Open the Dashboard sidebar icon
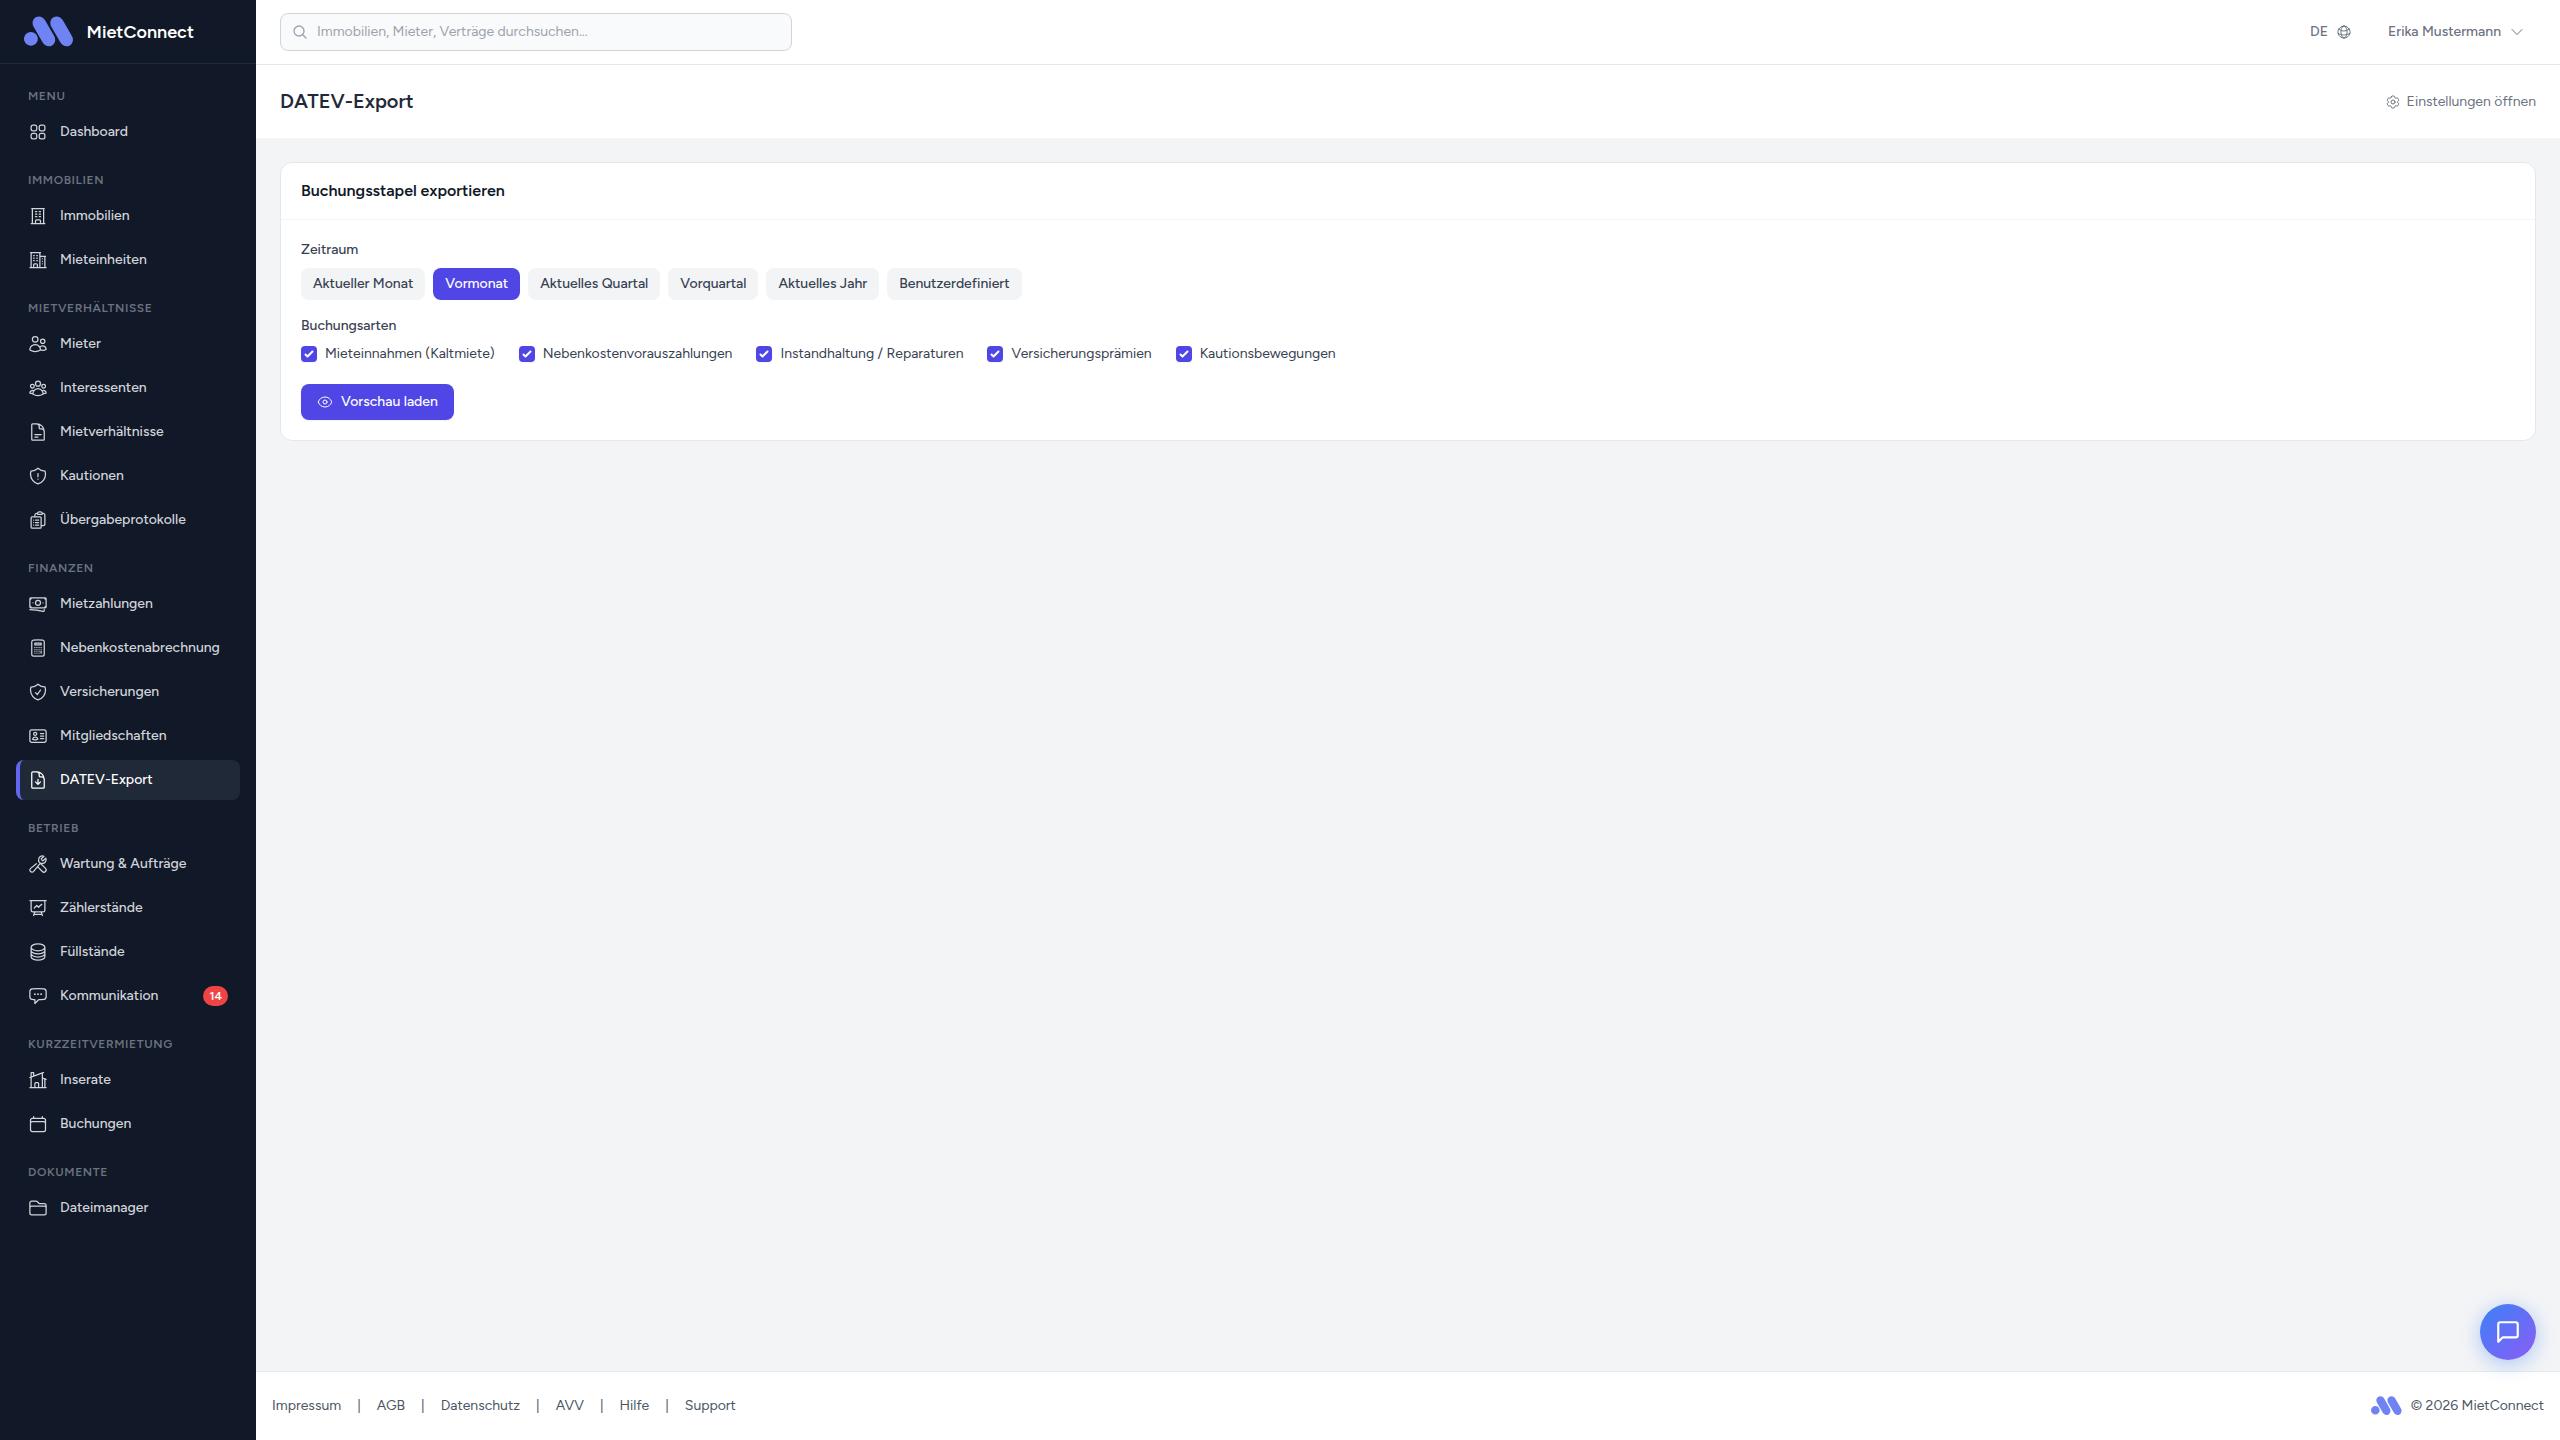Viewport: 2560px width, 1440px height. click(x=38, y=131)
